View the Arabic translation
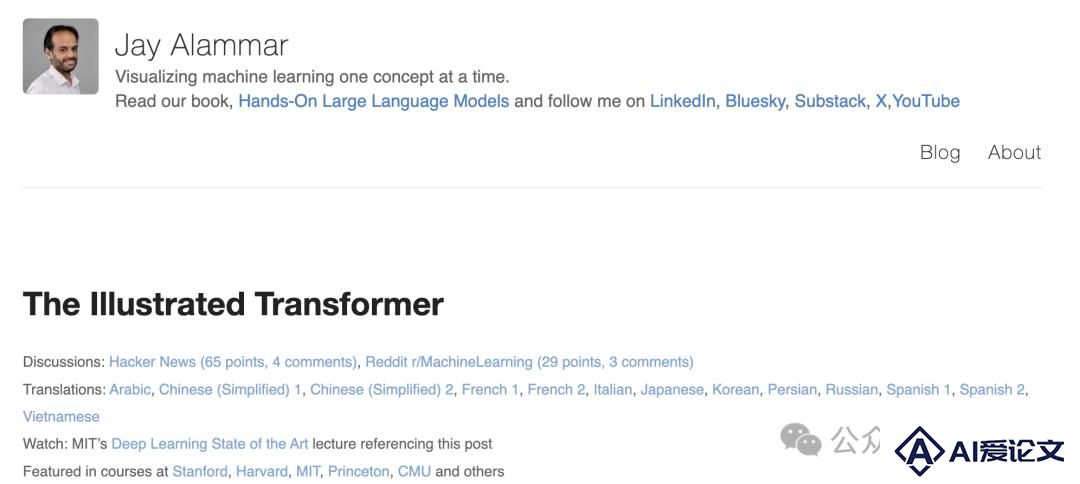Viewport: 1080px width, 484px height. point(129,390)
